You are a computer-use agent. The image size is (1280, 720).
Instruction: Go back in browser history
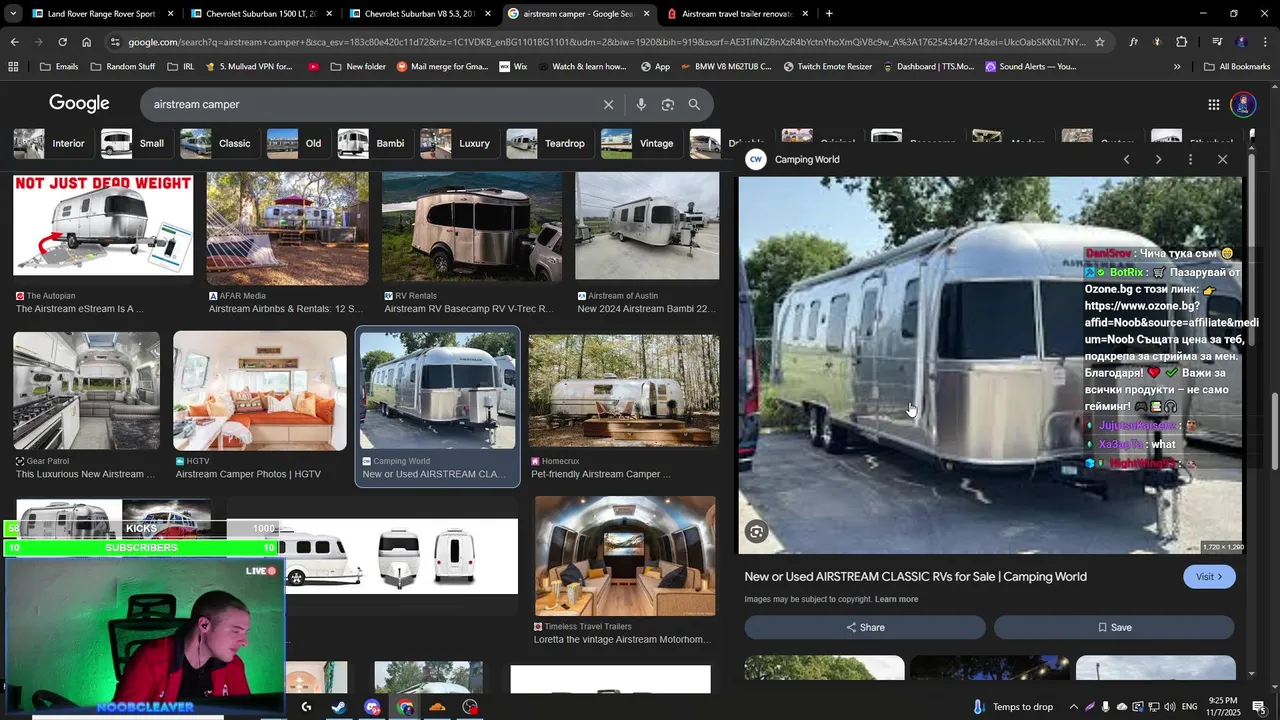[14, 42]
